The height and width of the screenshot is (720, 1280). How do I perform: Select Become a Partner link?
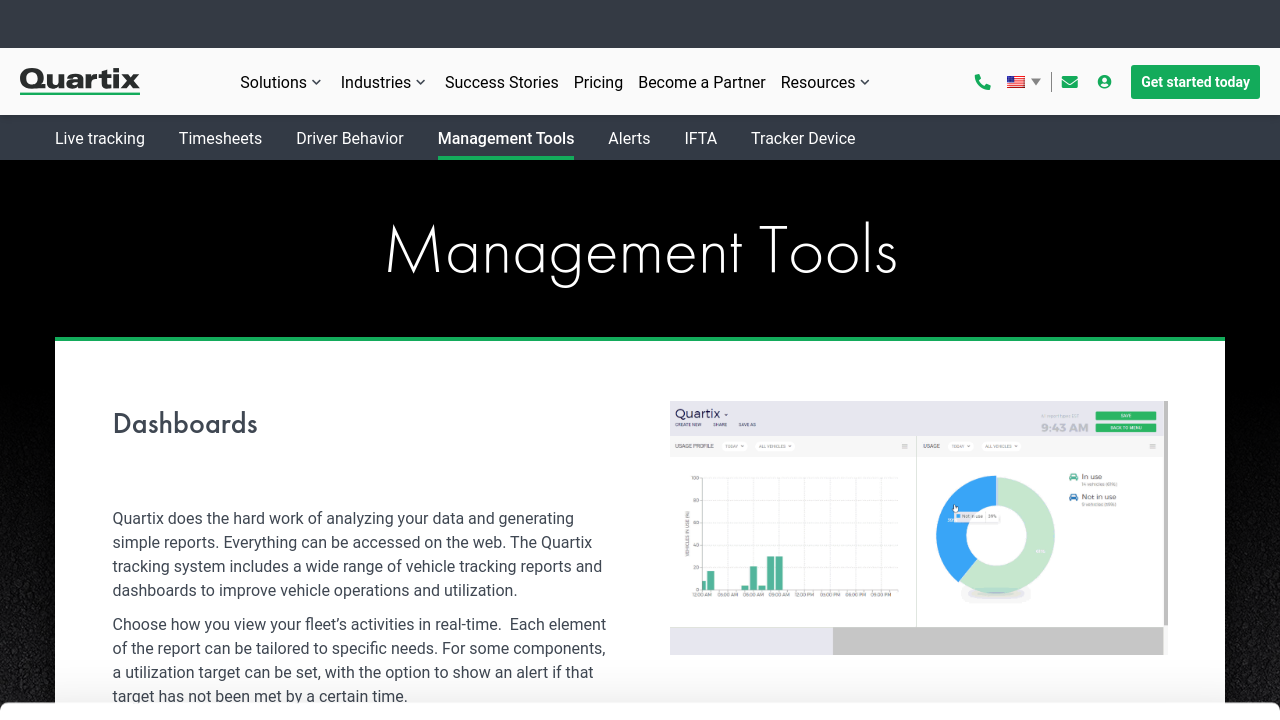(701, 82)
